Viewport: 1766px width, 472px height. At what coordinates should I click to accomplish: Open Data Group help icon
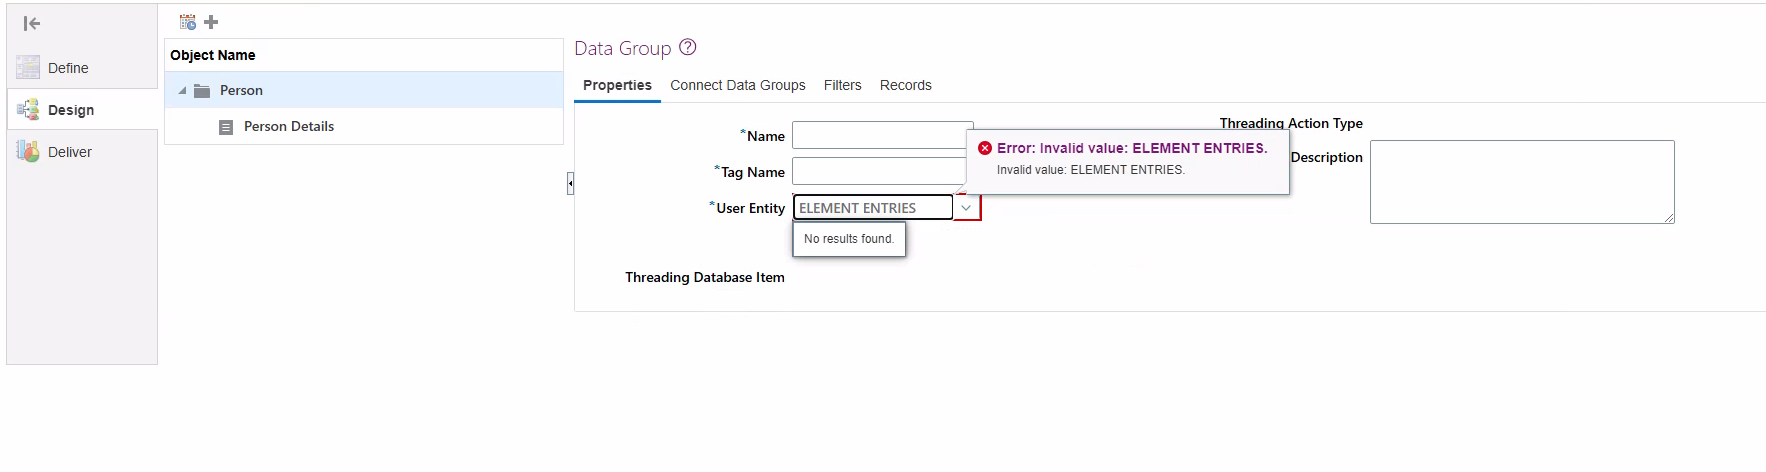coord(688,47)
